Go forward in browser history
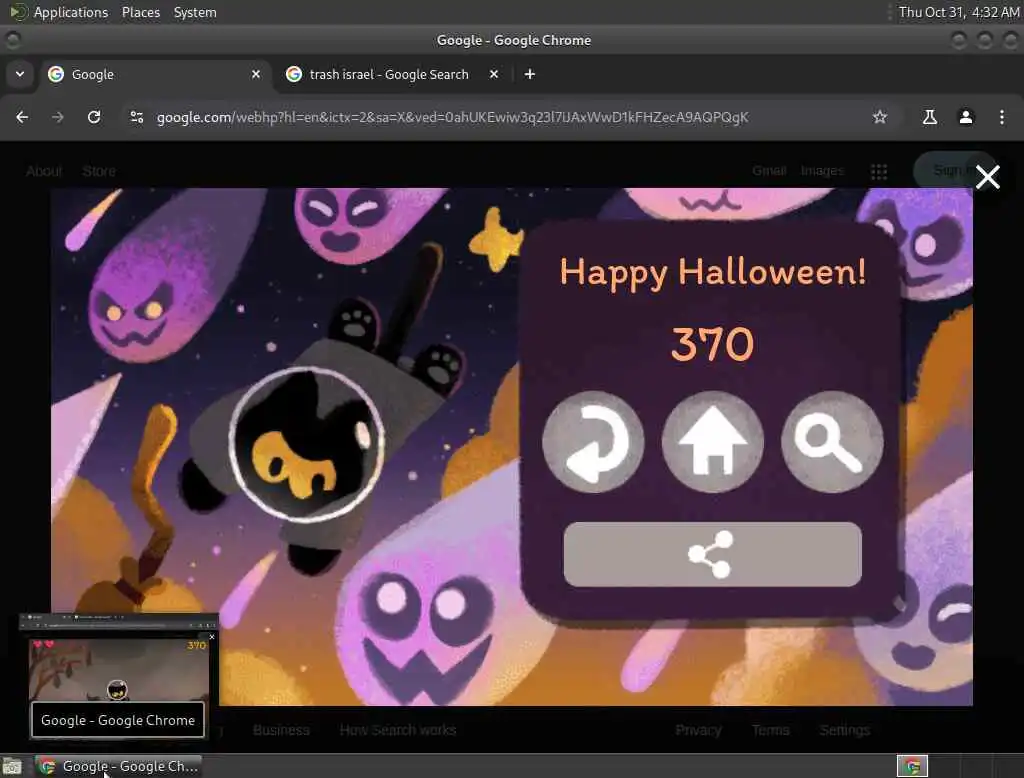The image size is (1024, 778). pyautogui.click(x=58, y=117)
